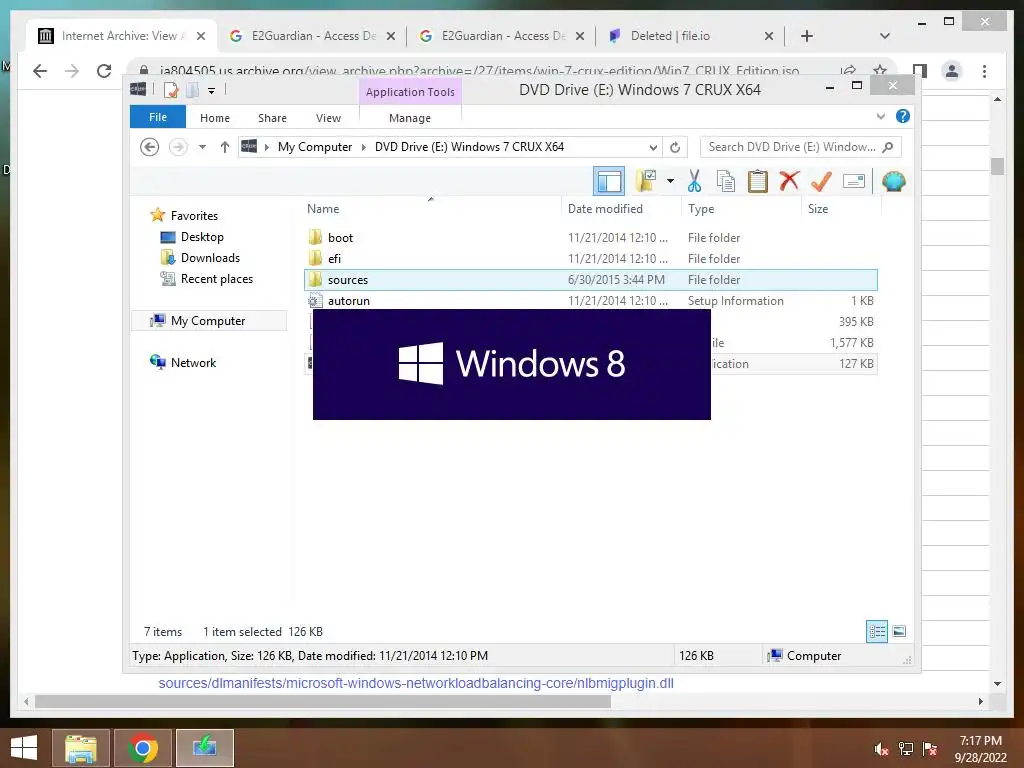
Task: Select Network in the navigation pane
Action: (x=193, y=362)
